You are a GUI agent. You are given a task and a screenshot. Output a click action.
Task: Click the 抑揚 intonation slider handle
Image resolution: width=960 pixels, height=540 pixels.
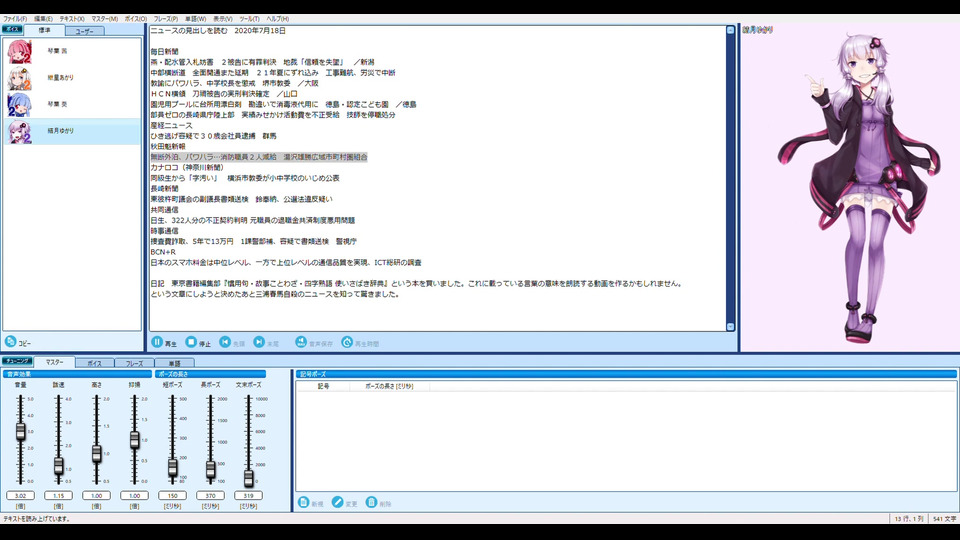[x=135, y=440]
